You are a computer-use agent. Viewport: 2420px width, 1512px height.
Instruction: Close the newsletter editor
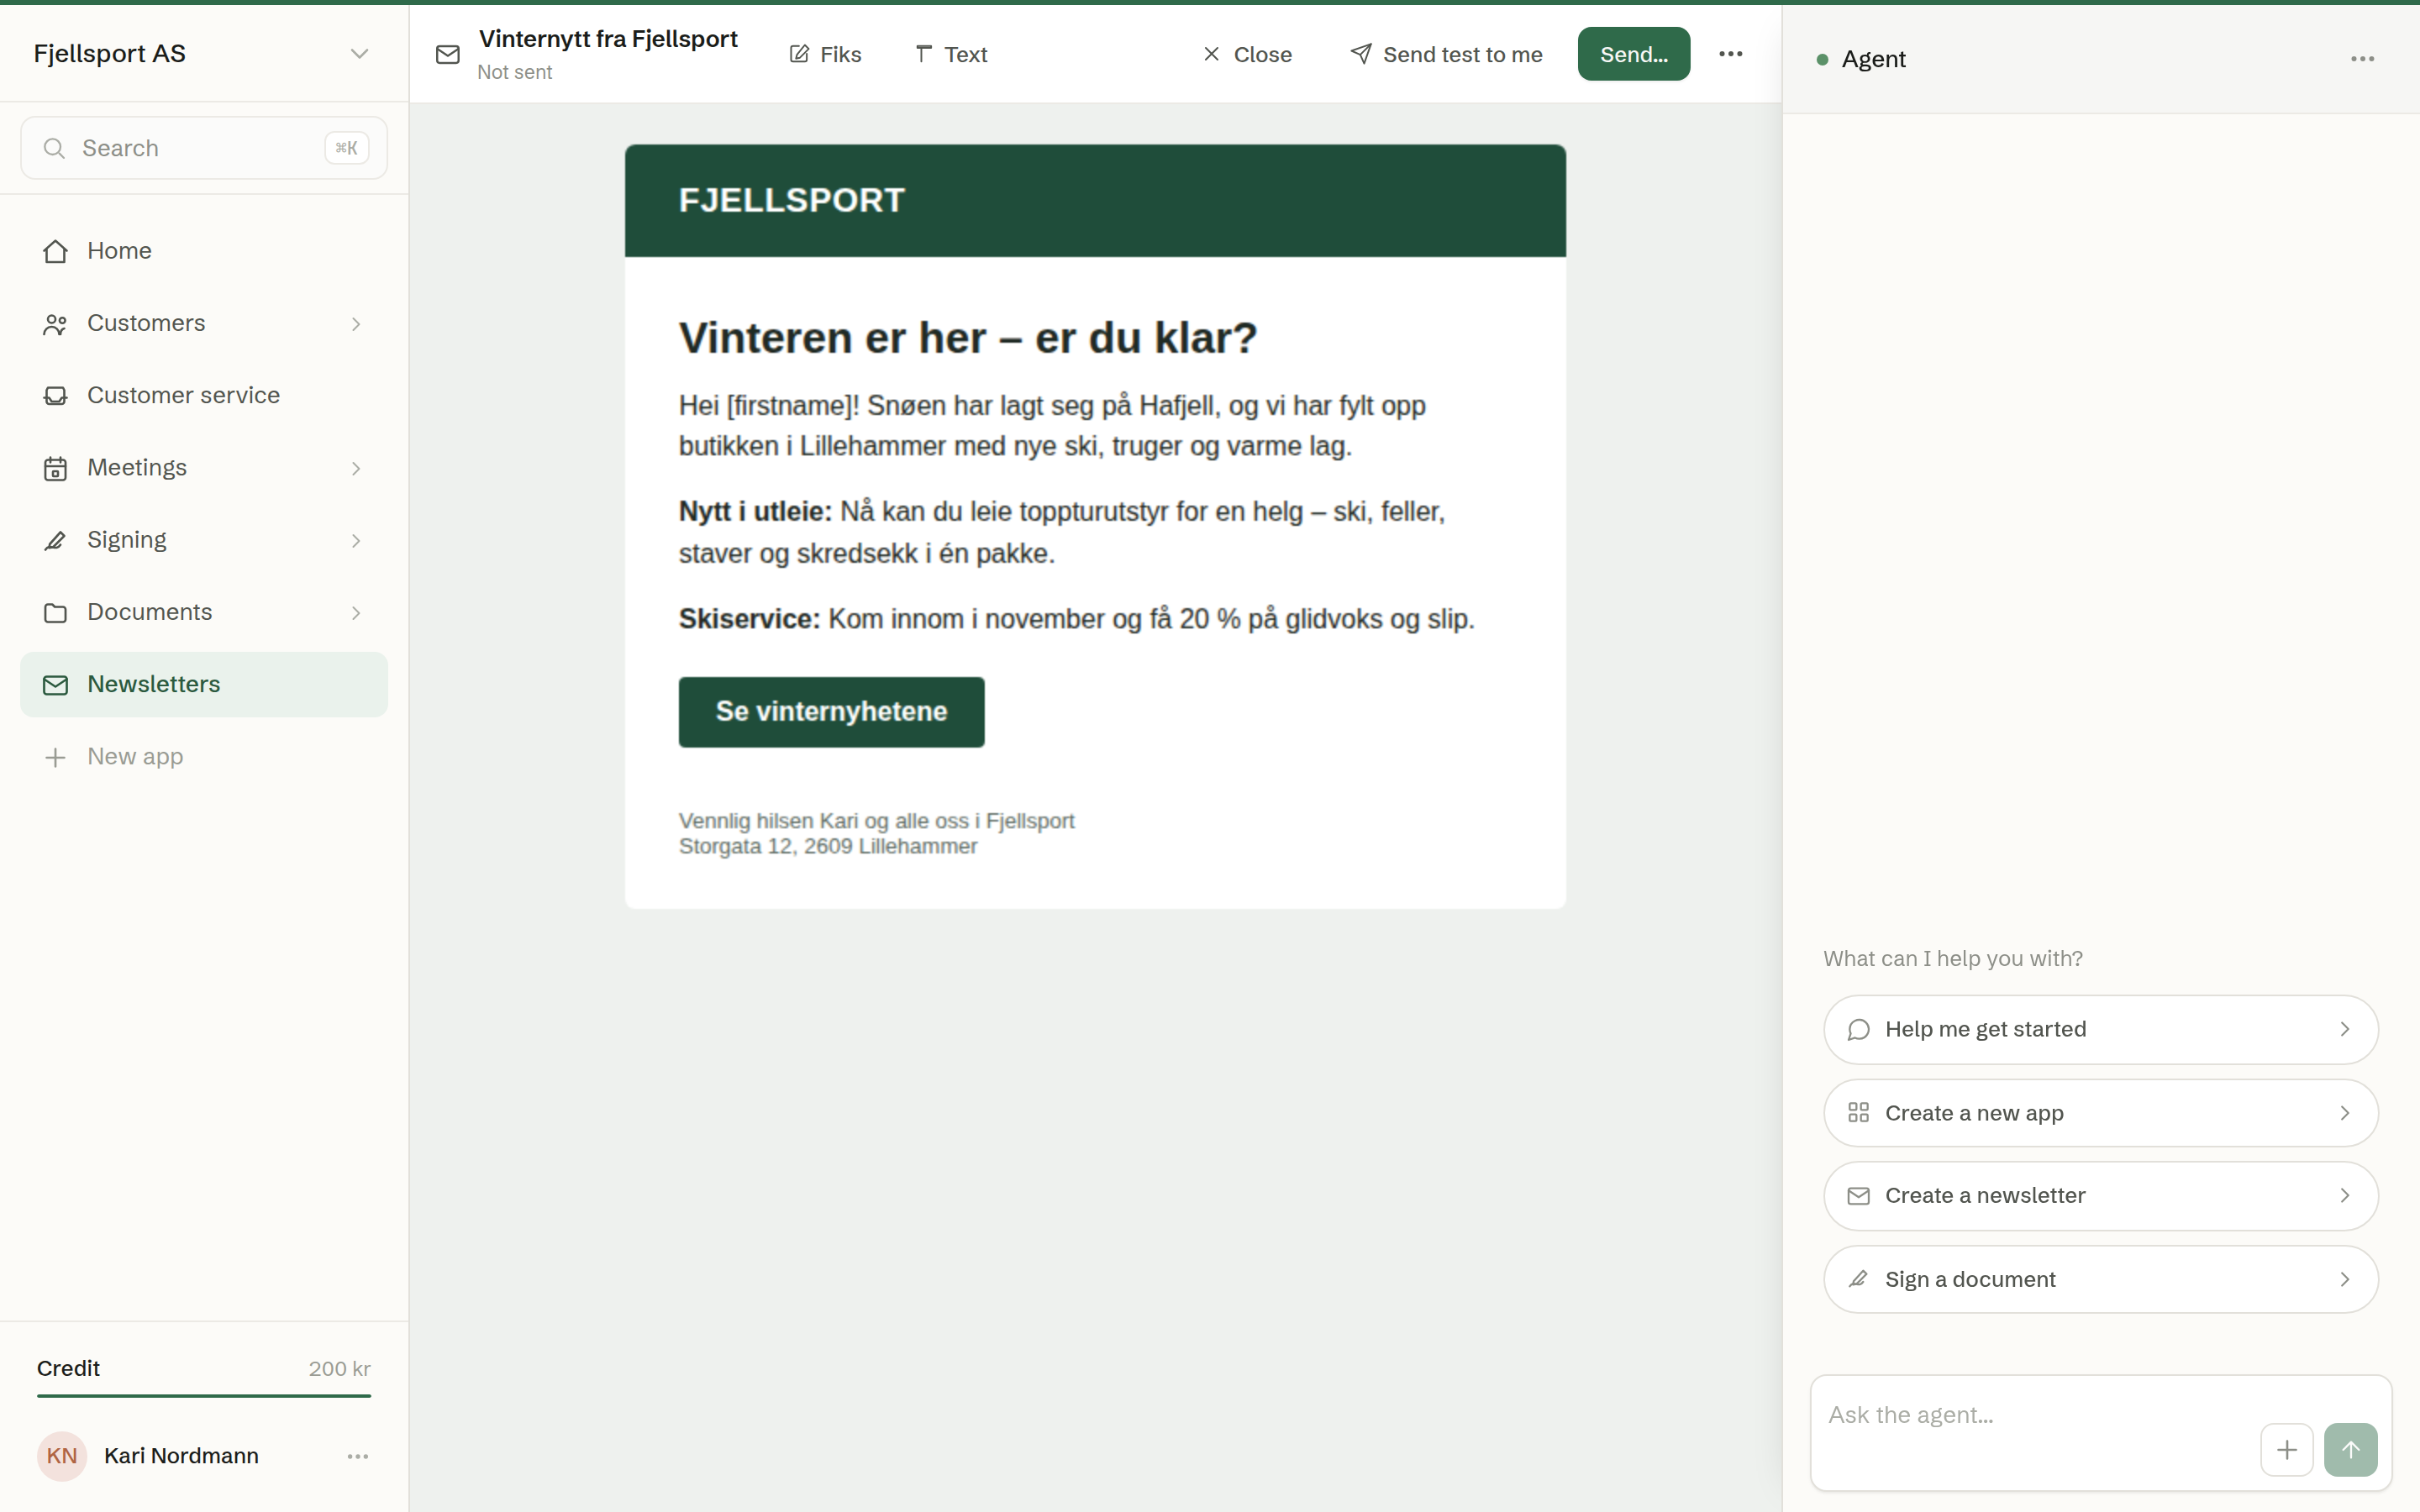pyautogui.click(x=1247, y=54)
